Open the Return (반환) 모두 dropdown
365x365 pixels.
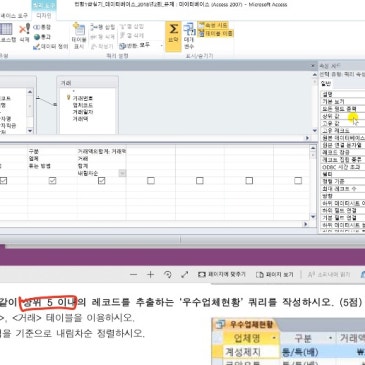pos(141,45)
